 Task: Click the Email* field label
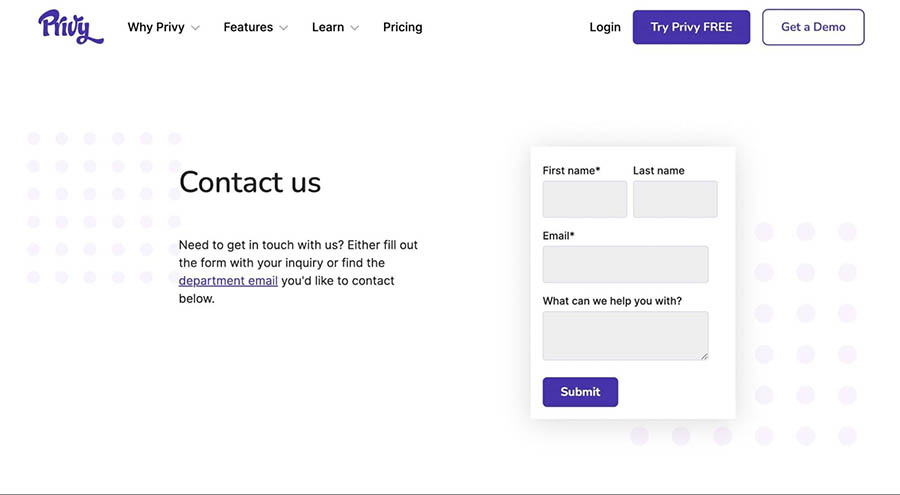tap(558, 236)
